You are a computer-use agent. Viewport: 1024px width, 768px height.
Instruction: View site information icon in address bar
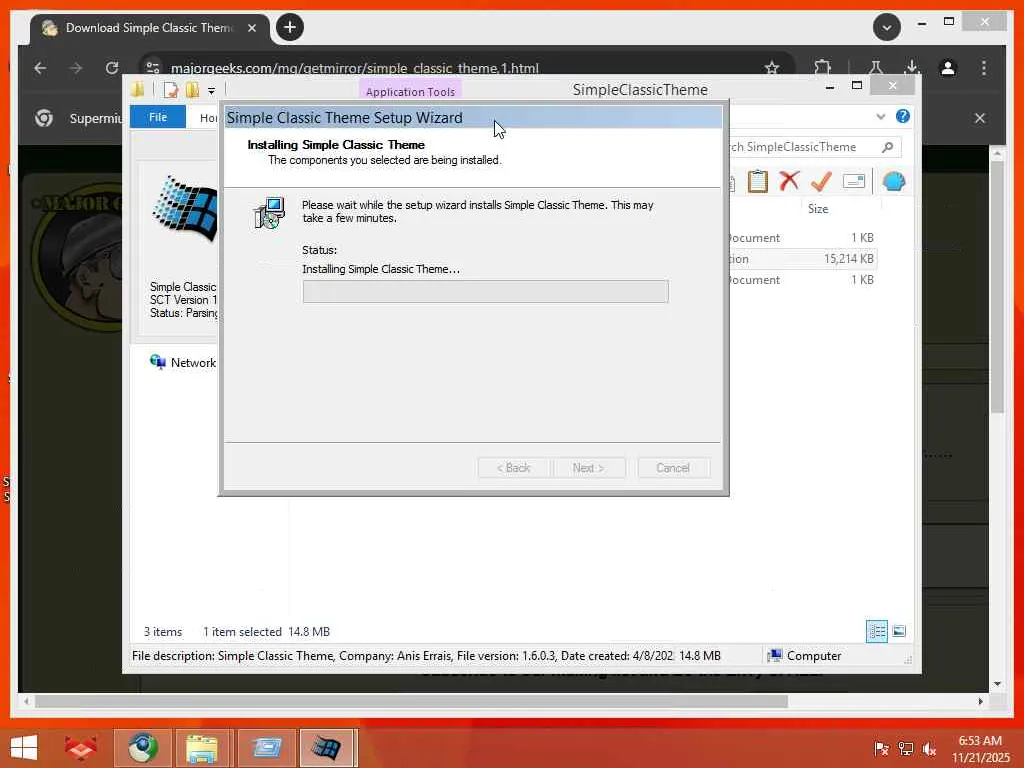tap(153, 68)
